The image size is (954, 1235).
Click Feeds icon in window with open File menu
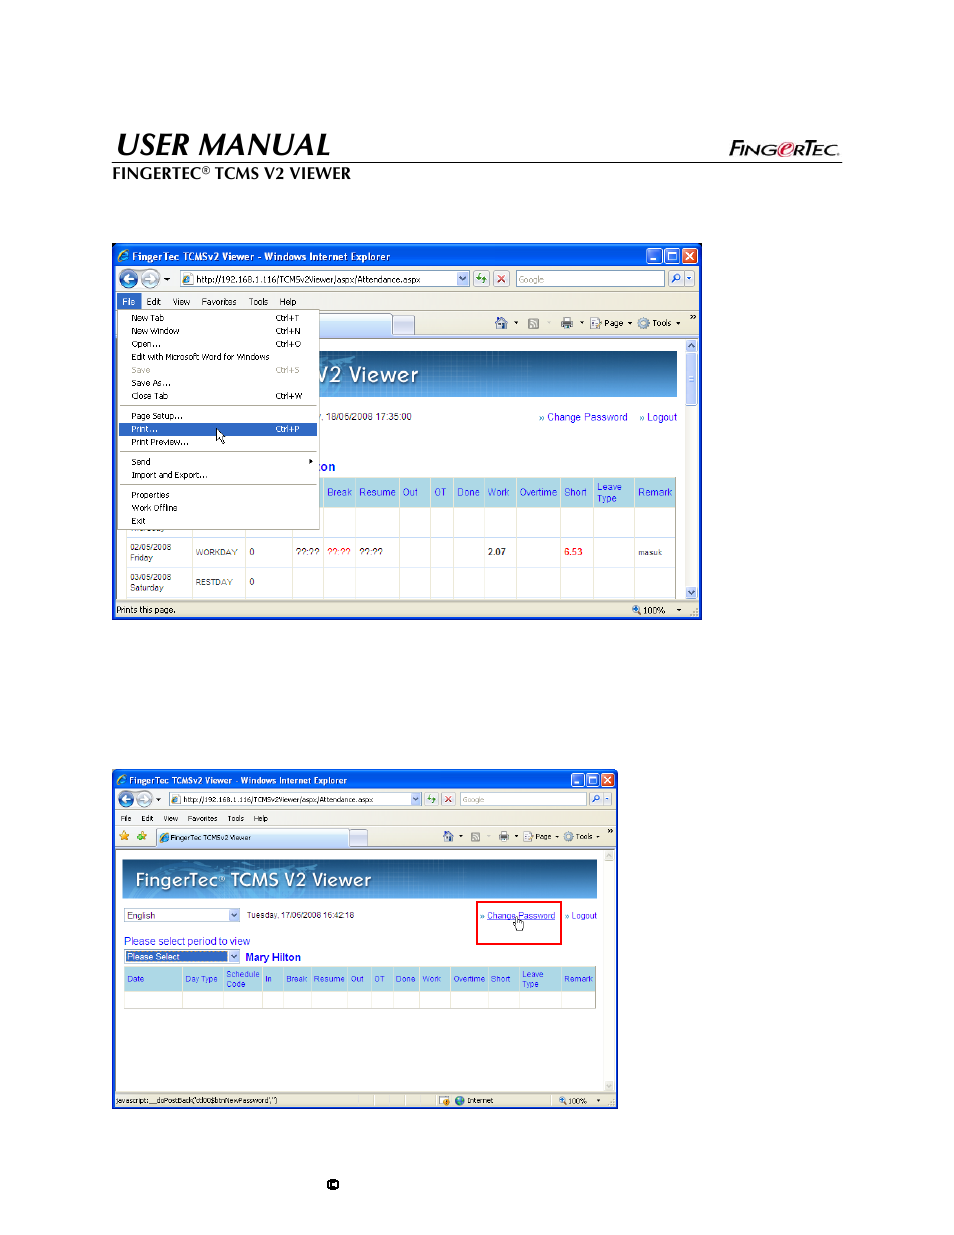533,323
